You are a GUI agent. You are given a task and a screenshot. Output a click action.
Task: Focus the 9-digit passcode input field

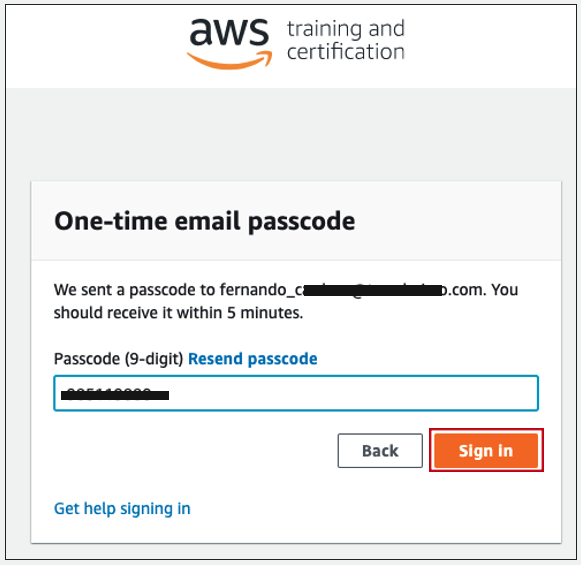click(296, 393)
